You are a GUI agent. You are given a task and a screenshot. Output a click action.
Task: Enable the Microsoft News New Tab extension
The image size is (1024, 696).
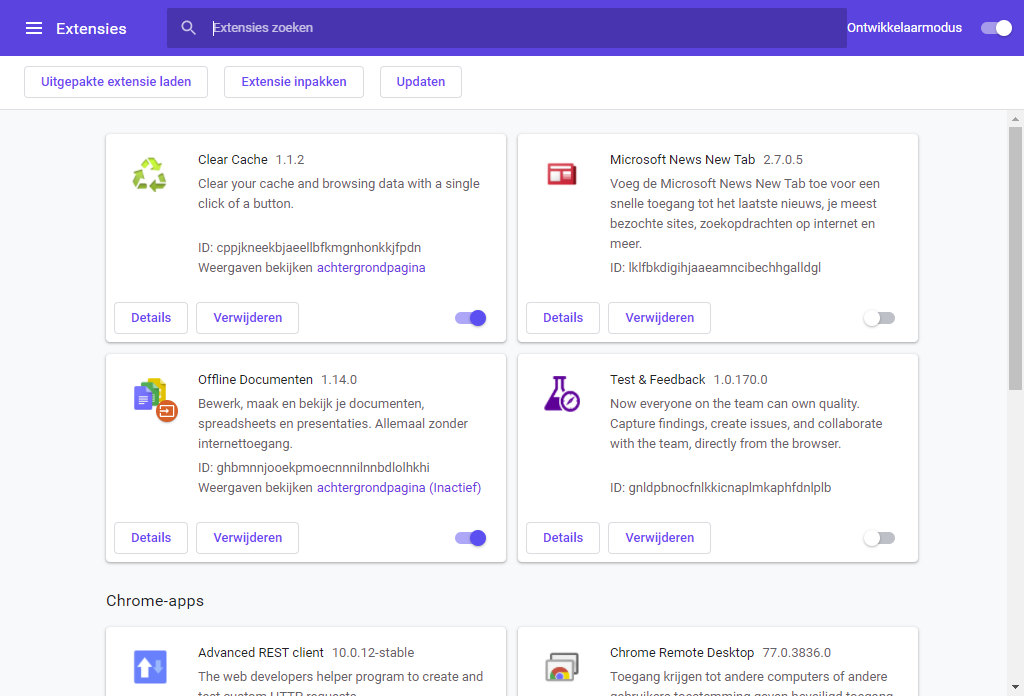(879, 318)
